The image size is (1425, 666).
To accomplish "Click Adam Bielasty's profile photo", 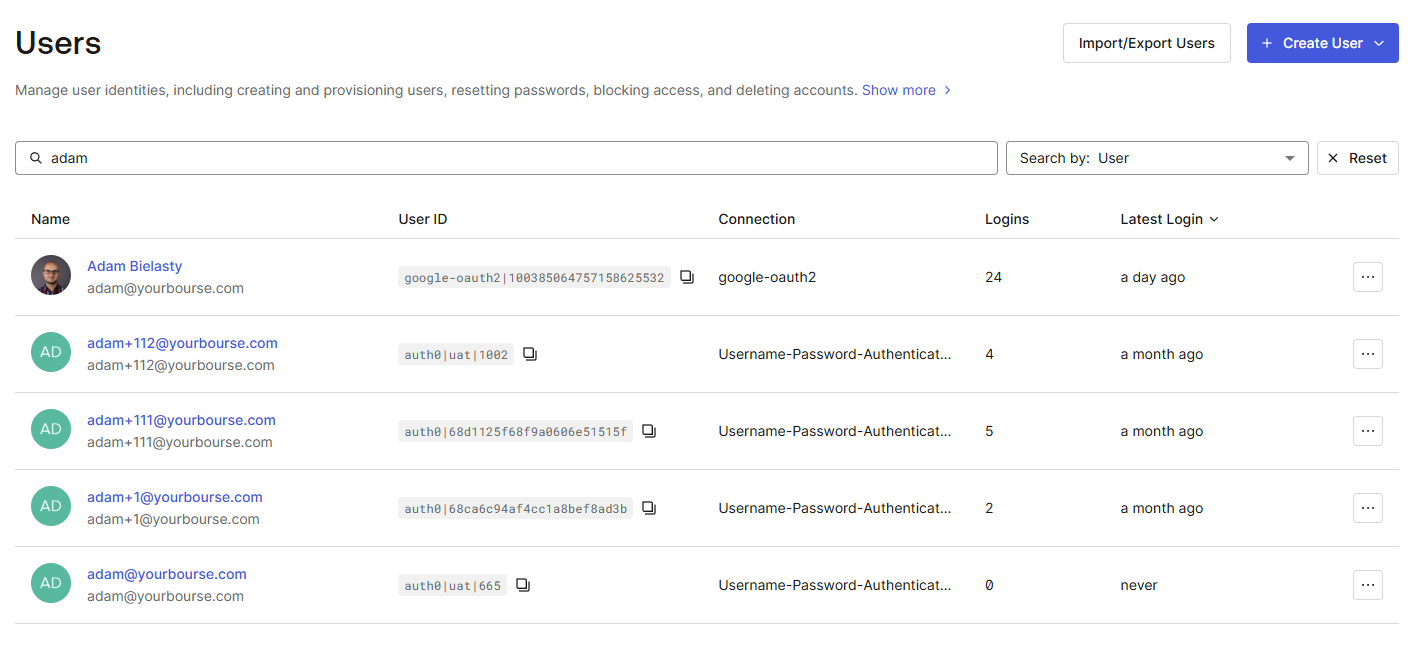I will tap(51, 276).
